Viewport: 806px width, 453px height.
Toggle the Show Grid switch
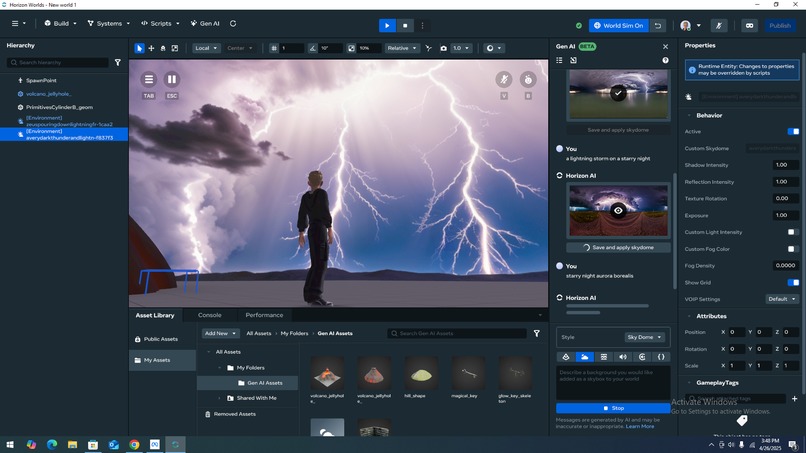click(793, 282)
